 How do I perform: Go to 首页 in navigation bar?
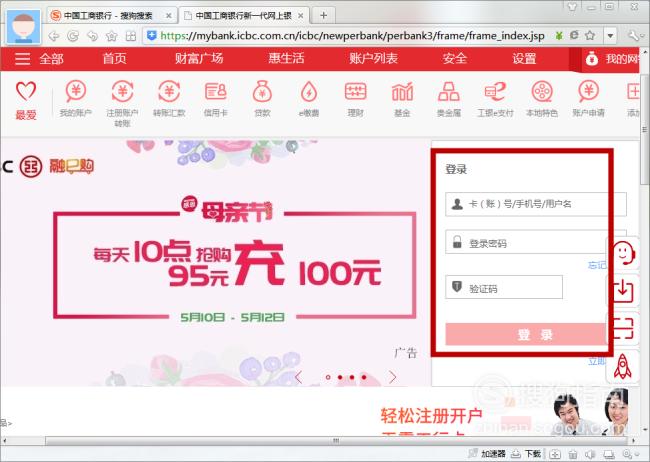click(x=114, y=58)
